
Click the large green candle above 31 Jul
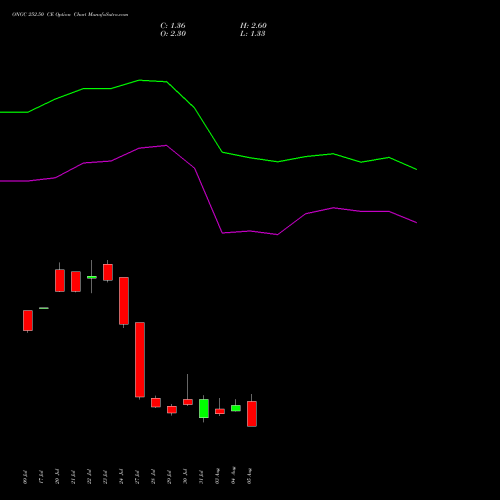click(204, 408)
